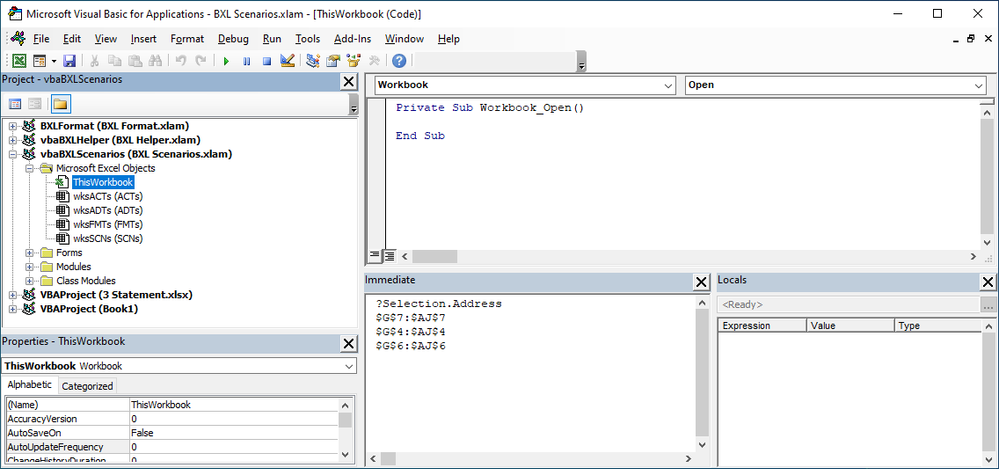Click the Undo arrow icon
This screenshot has width=999, height=469.
pos(181,61)
